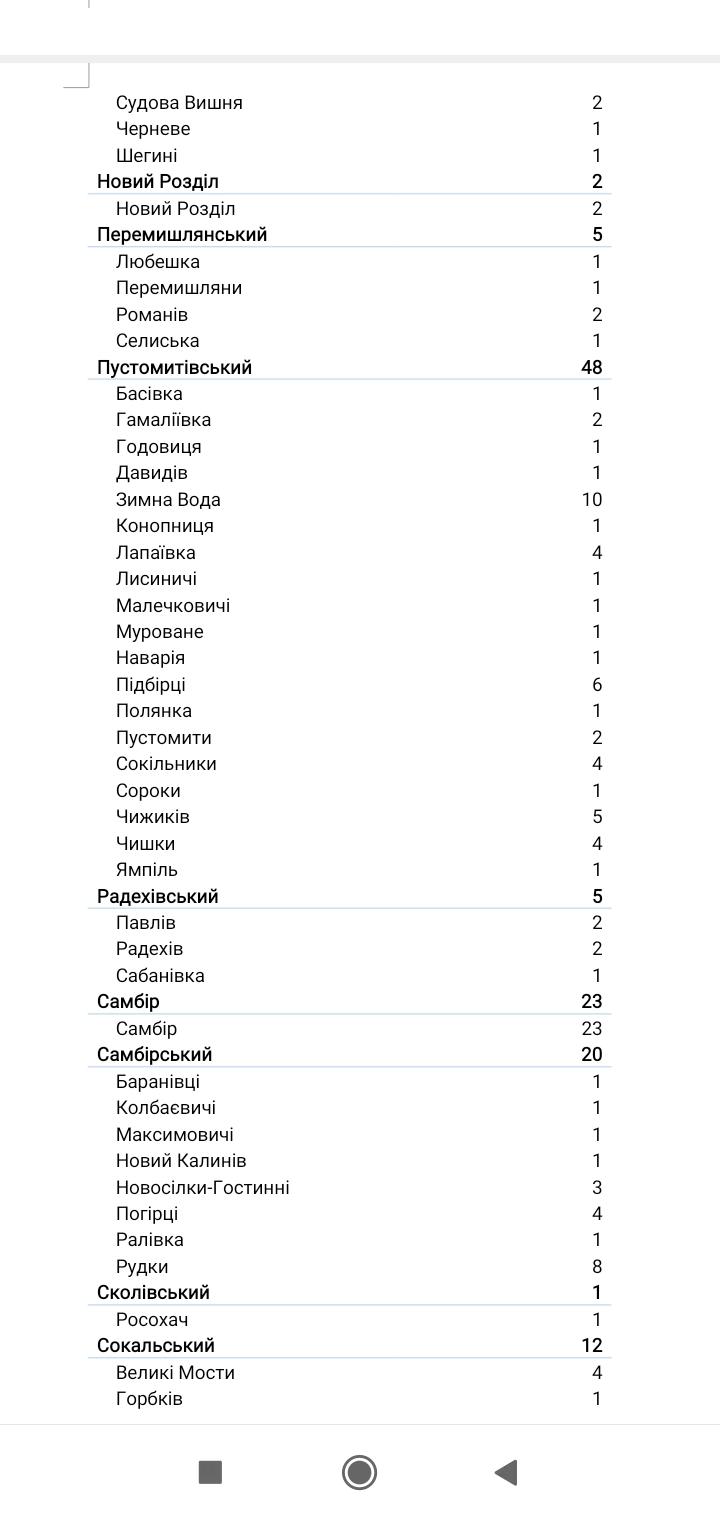Image resolution: width=720 pixels, height=1520 pixels.
Task: Click the Сколівський group header
Action: pyautogui.click(x=153, y=1292)
